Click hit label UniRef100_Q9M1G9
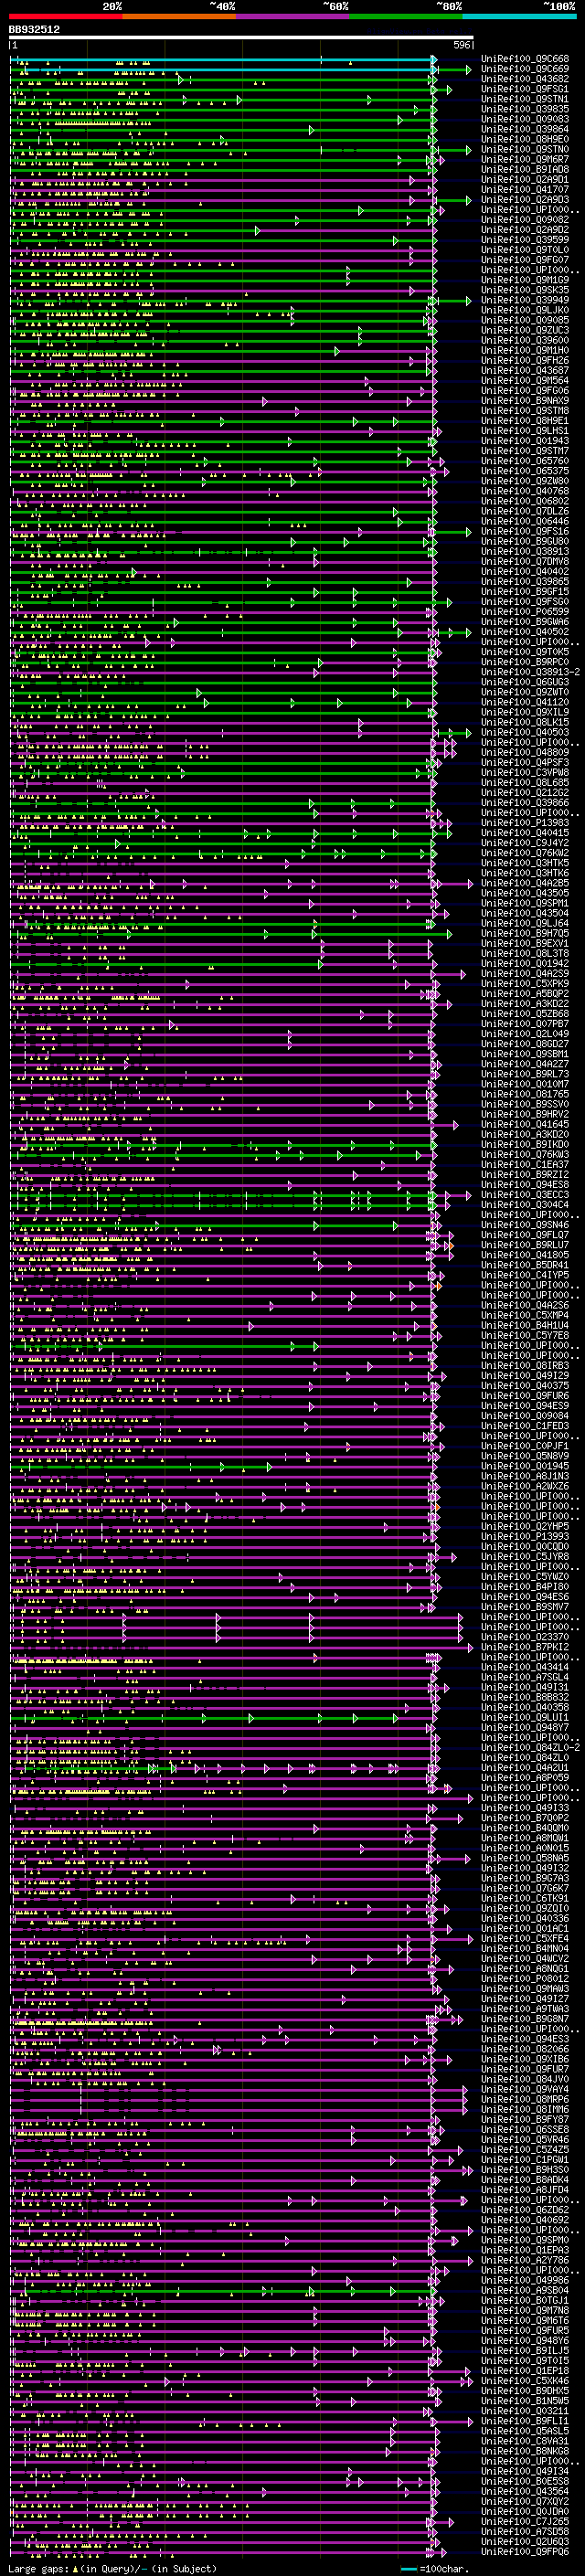The image size is (585, 2576). click(x=525, y=280)
